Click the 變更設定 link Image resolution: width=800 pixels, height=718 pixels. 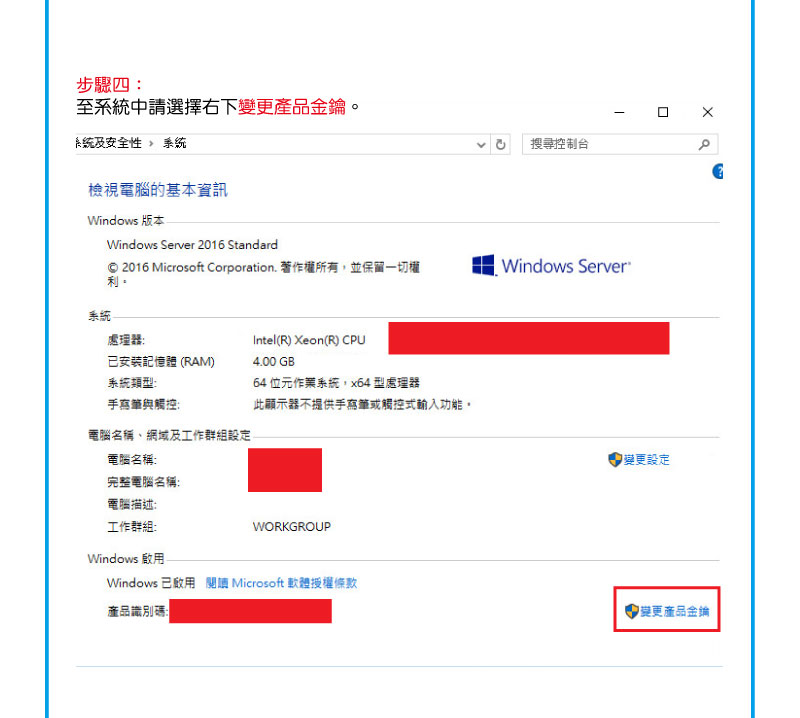646,460
